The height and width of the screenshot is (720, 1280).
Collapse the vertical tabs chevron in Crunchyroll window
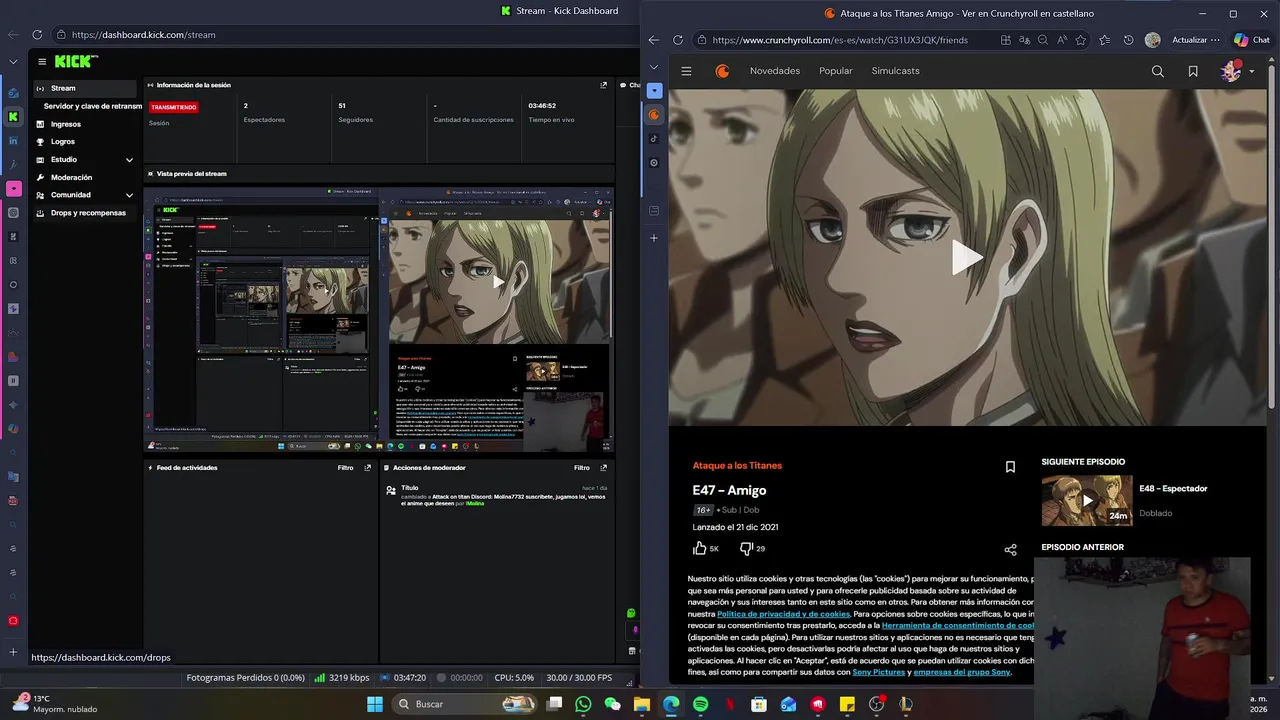coord(654,68)
